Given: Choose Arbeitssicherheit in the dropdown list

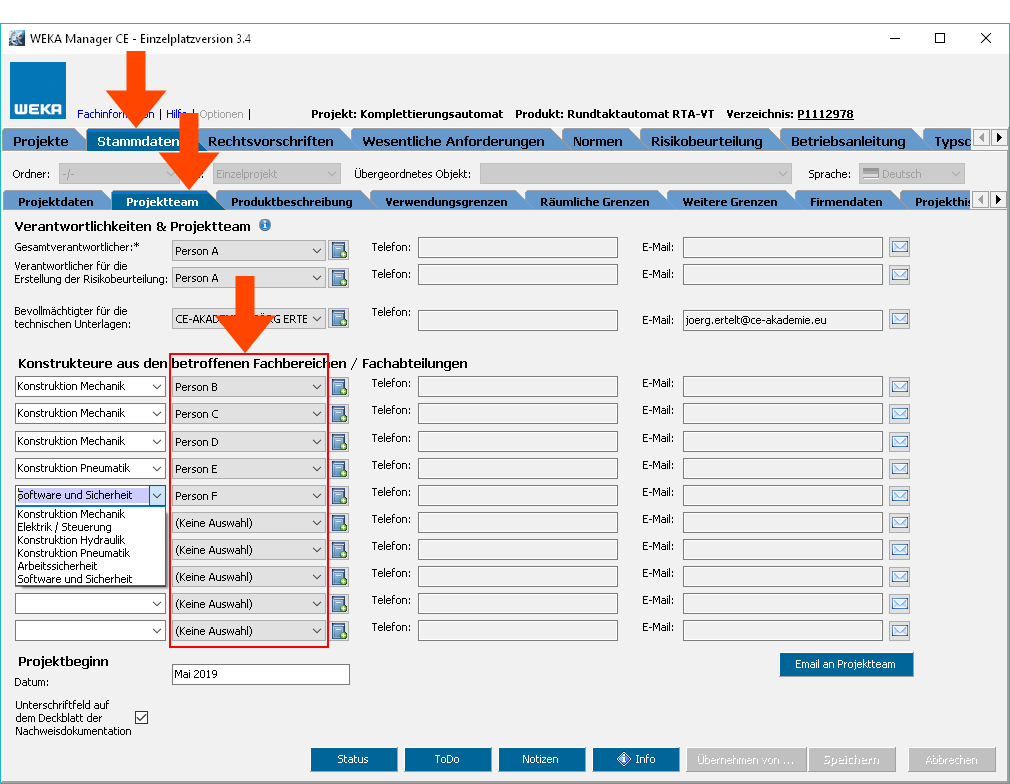Looking at the screenshot, I should point(60,566).
